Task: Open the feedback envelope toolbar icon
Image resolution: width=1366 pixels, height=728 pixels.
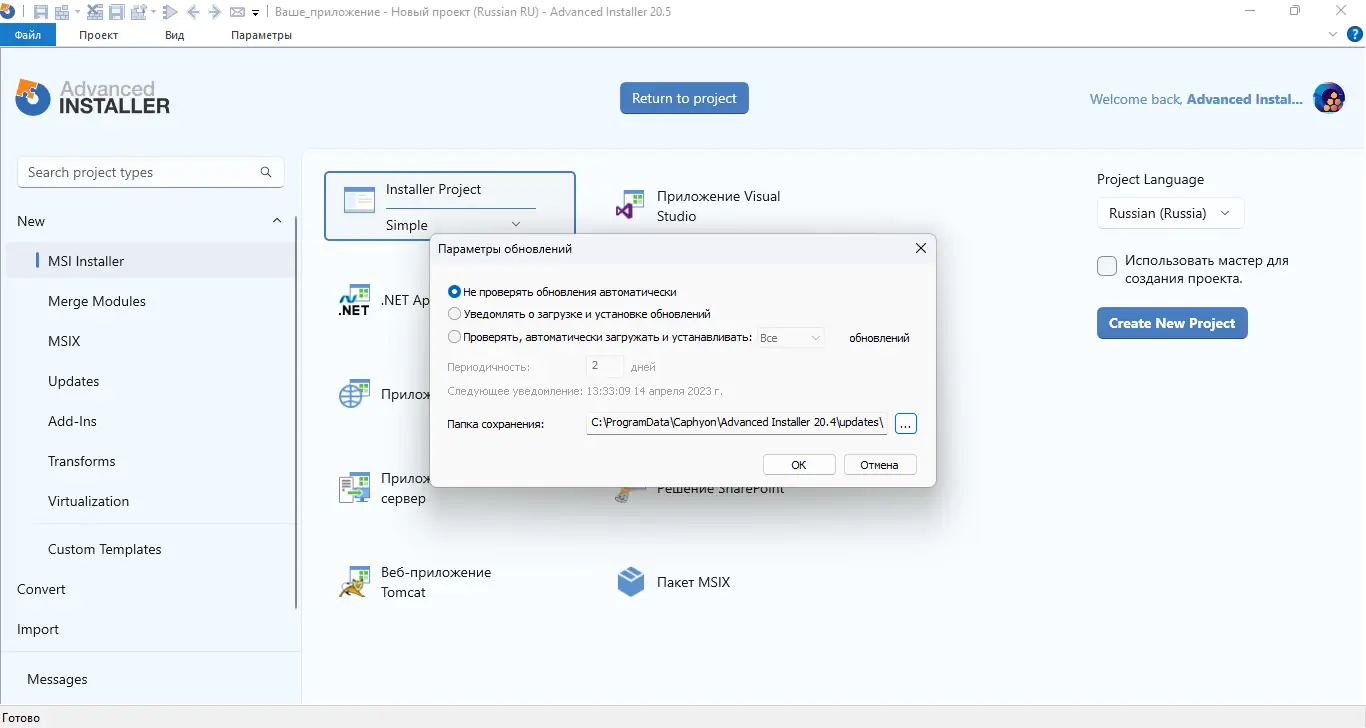Action: [237, 11]
